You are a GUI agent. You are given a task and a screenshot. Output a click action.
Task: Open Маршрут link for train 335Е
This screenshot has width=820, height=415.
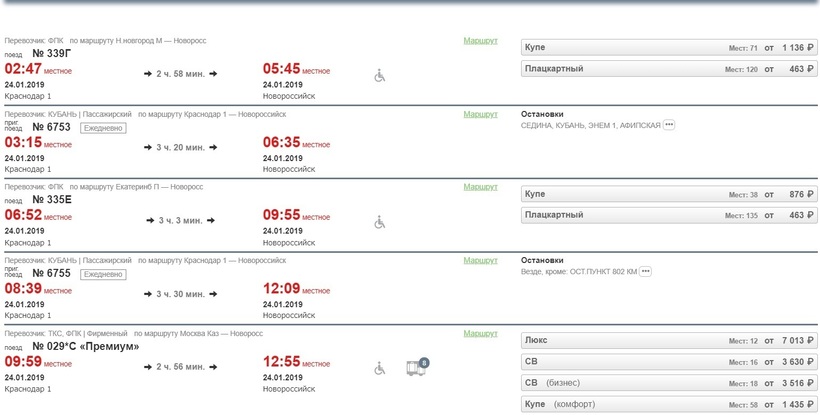[481, 187]
